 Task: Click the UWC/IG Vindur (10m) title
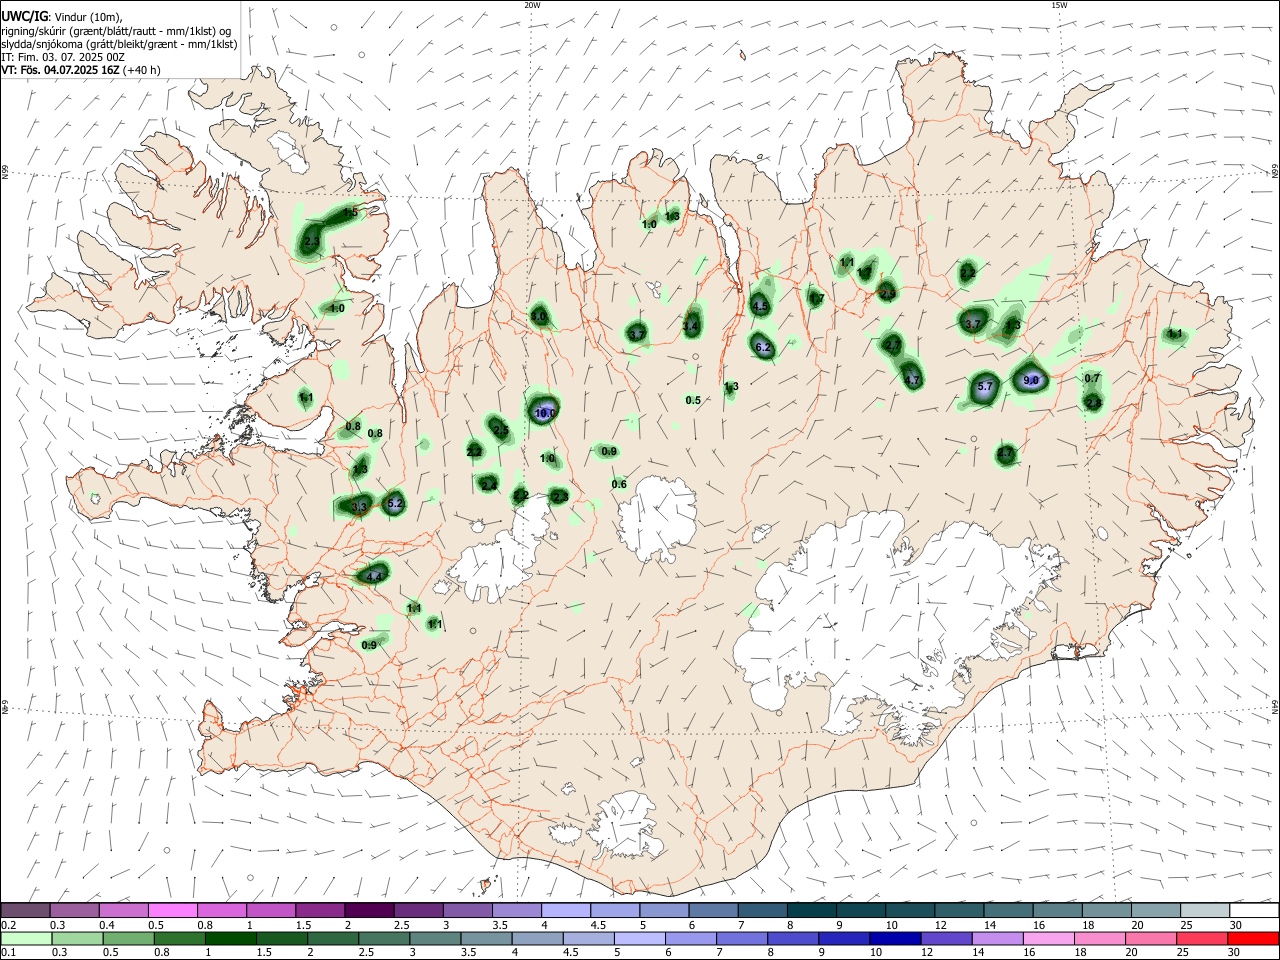coord(61,17)
